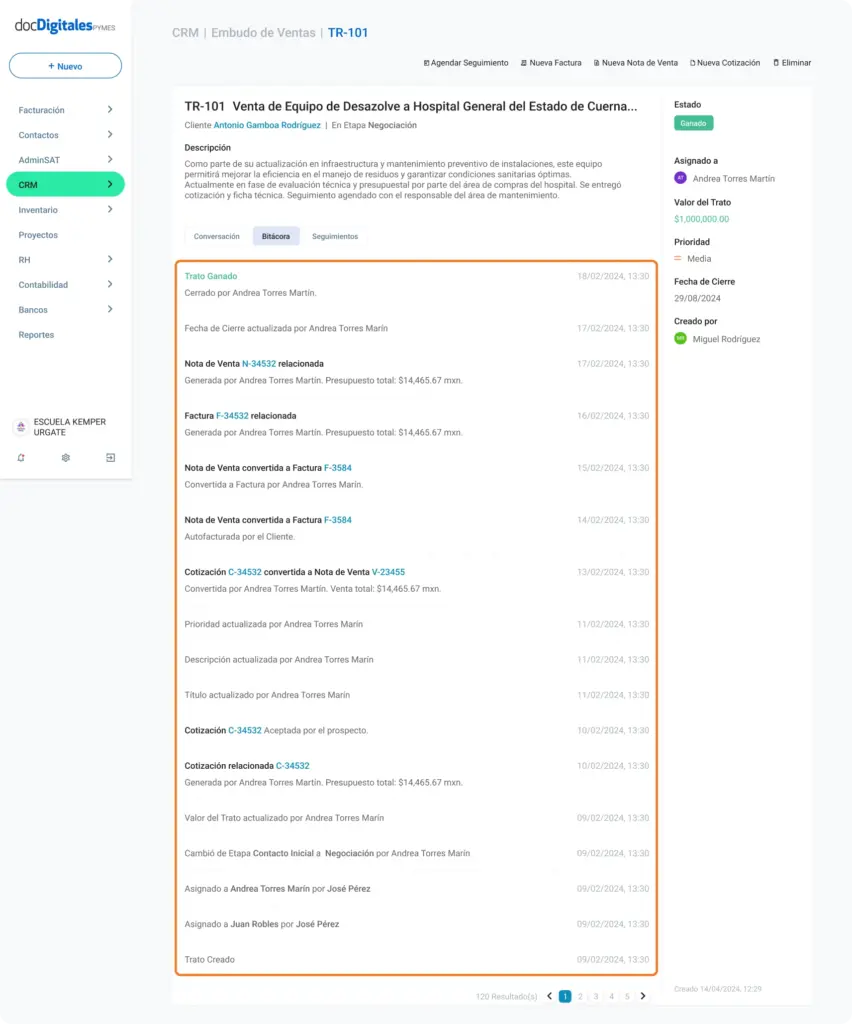Open Proyectos in the sidebar
Image resolution: width=852 pixels, height=1024 pixels.
pos(38,234)
